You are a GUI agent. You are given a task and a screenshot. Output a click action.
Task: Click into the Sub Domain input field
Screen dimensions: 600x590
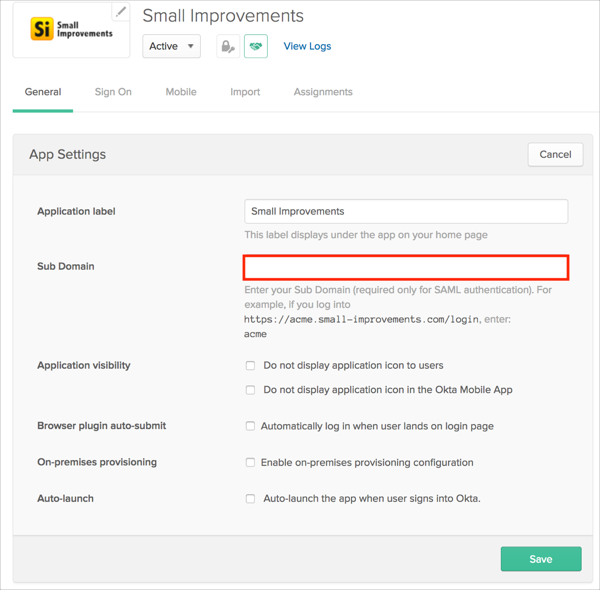(406, 267)
